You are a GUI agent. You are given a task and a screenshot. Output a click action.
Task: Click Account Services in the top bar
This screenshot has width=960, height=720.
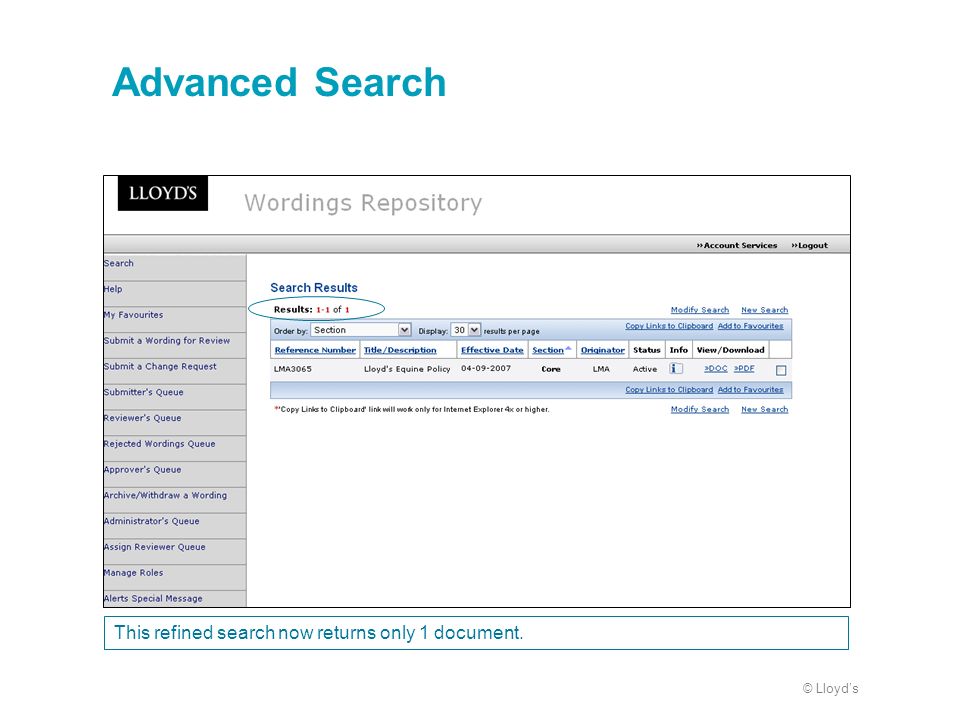[x=737, y=245]
